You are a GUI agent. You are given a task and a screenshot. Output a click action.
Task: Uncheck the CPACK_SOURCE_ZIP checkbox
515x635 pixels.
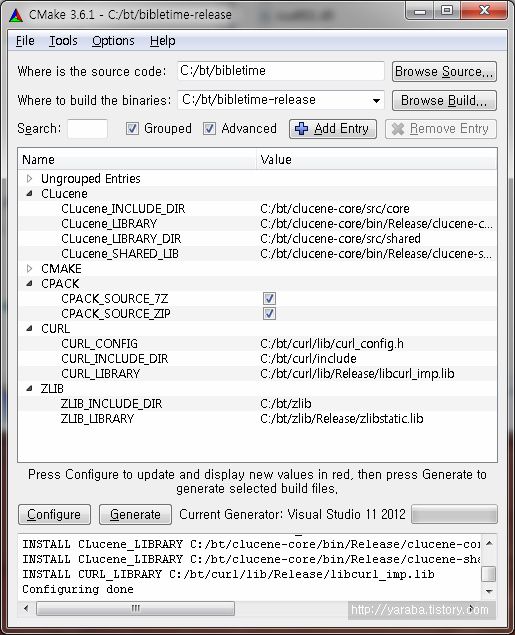pos(269,313)
